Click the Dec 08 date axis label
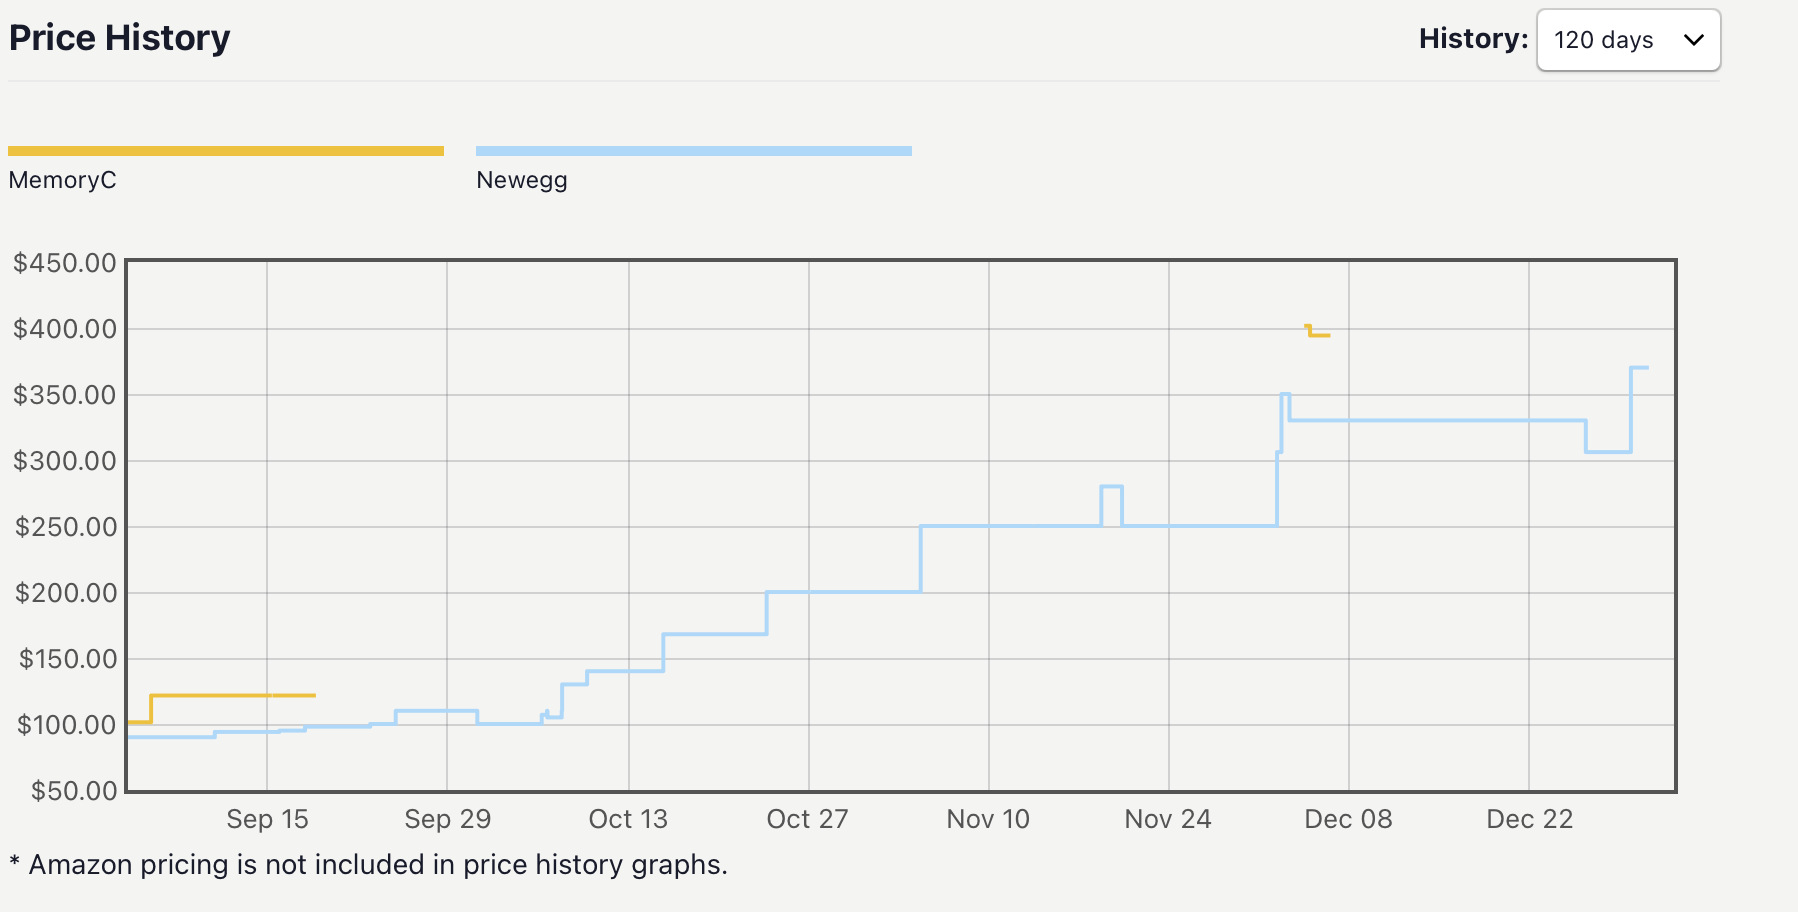1798x912 pixels. pyautogui.click(x=1348, y=819)
